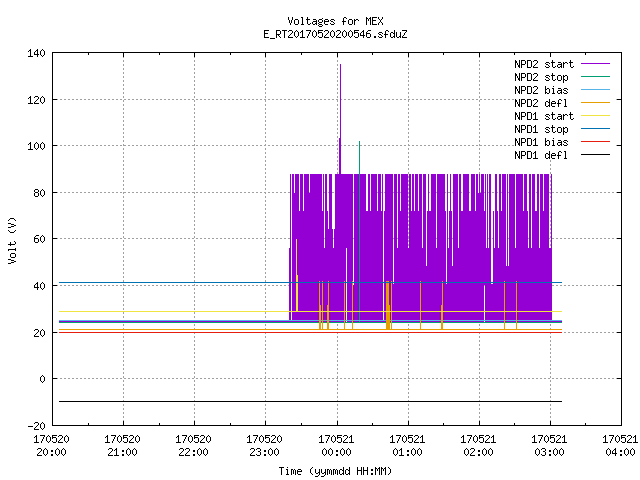Click the x-axis tick '170520 22:00'
The height and width of the screenshot is (480, 640).
click(x=193, y=446)
